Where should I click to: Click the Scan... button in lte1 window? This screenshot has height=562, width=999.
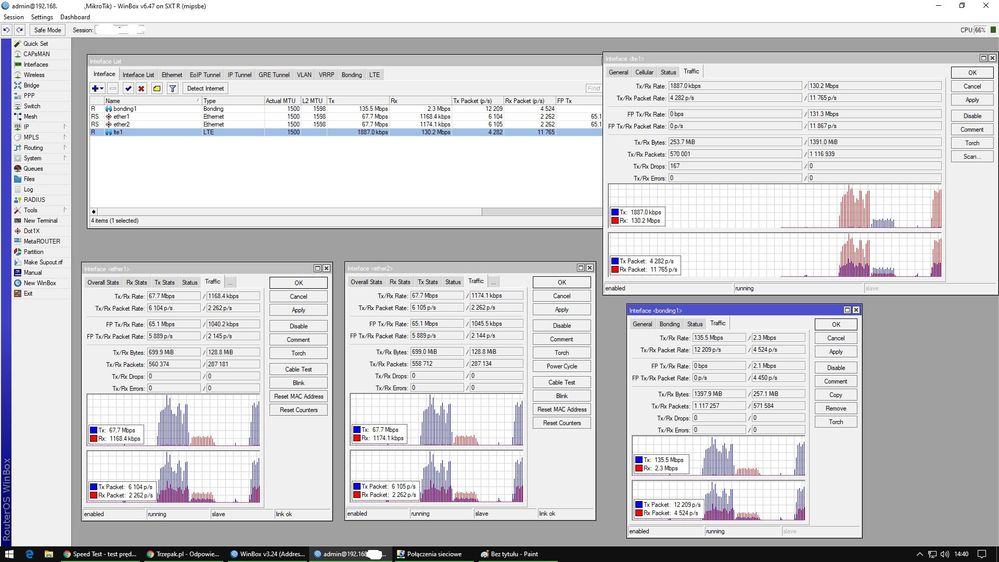coord(972,157)
